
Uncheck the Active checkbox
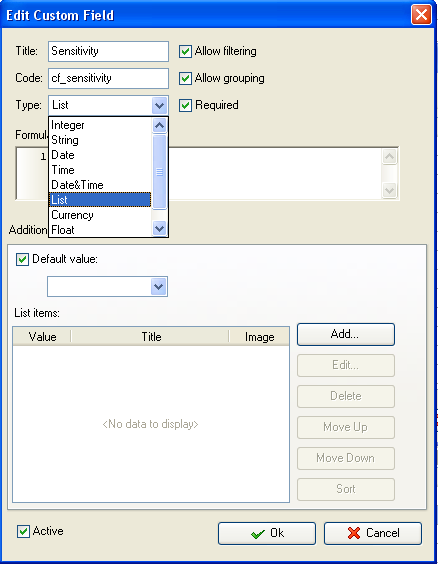click(23, 532)
